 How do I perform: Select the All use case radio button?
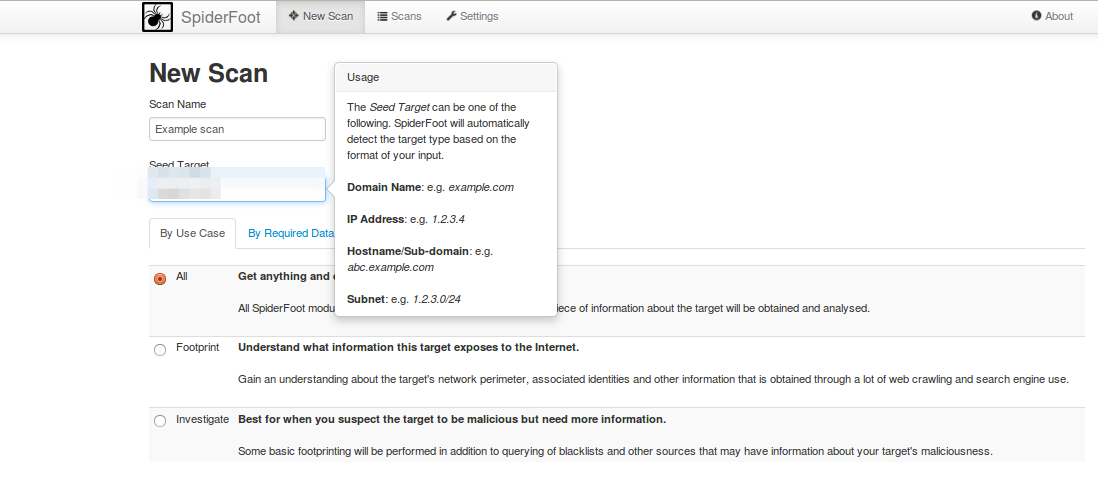pyautogui.click(x=160, y=278)
